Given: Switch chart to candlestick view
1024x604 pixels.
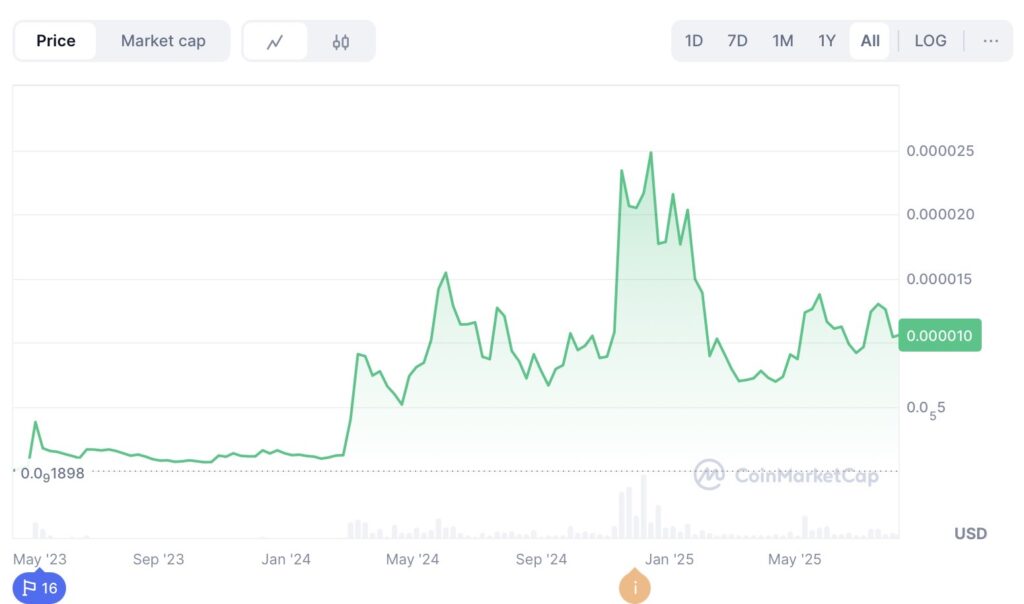Looking at the screenshot, I should (340, 41).
